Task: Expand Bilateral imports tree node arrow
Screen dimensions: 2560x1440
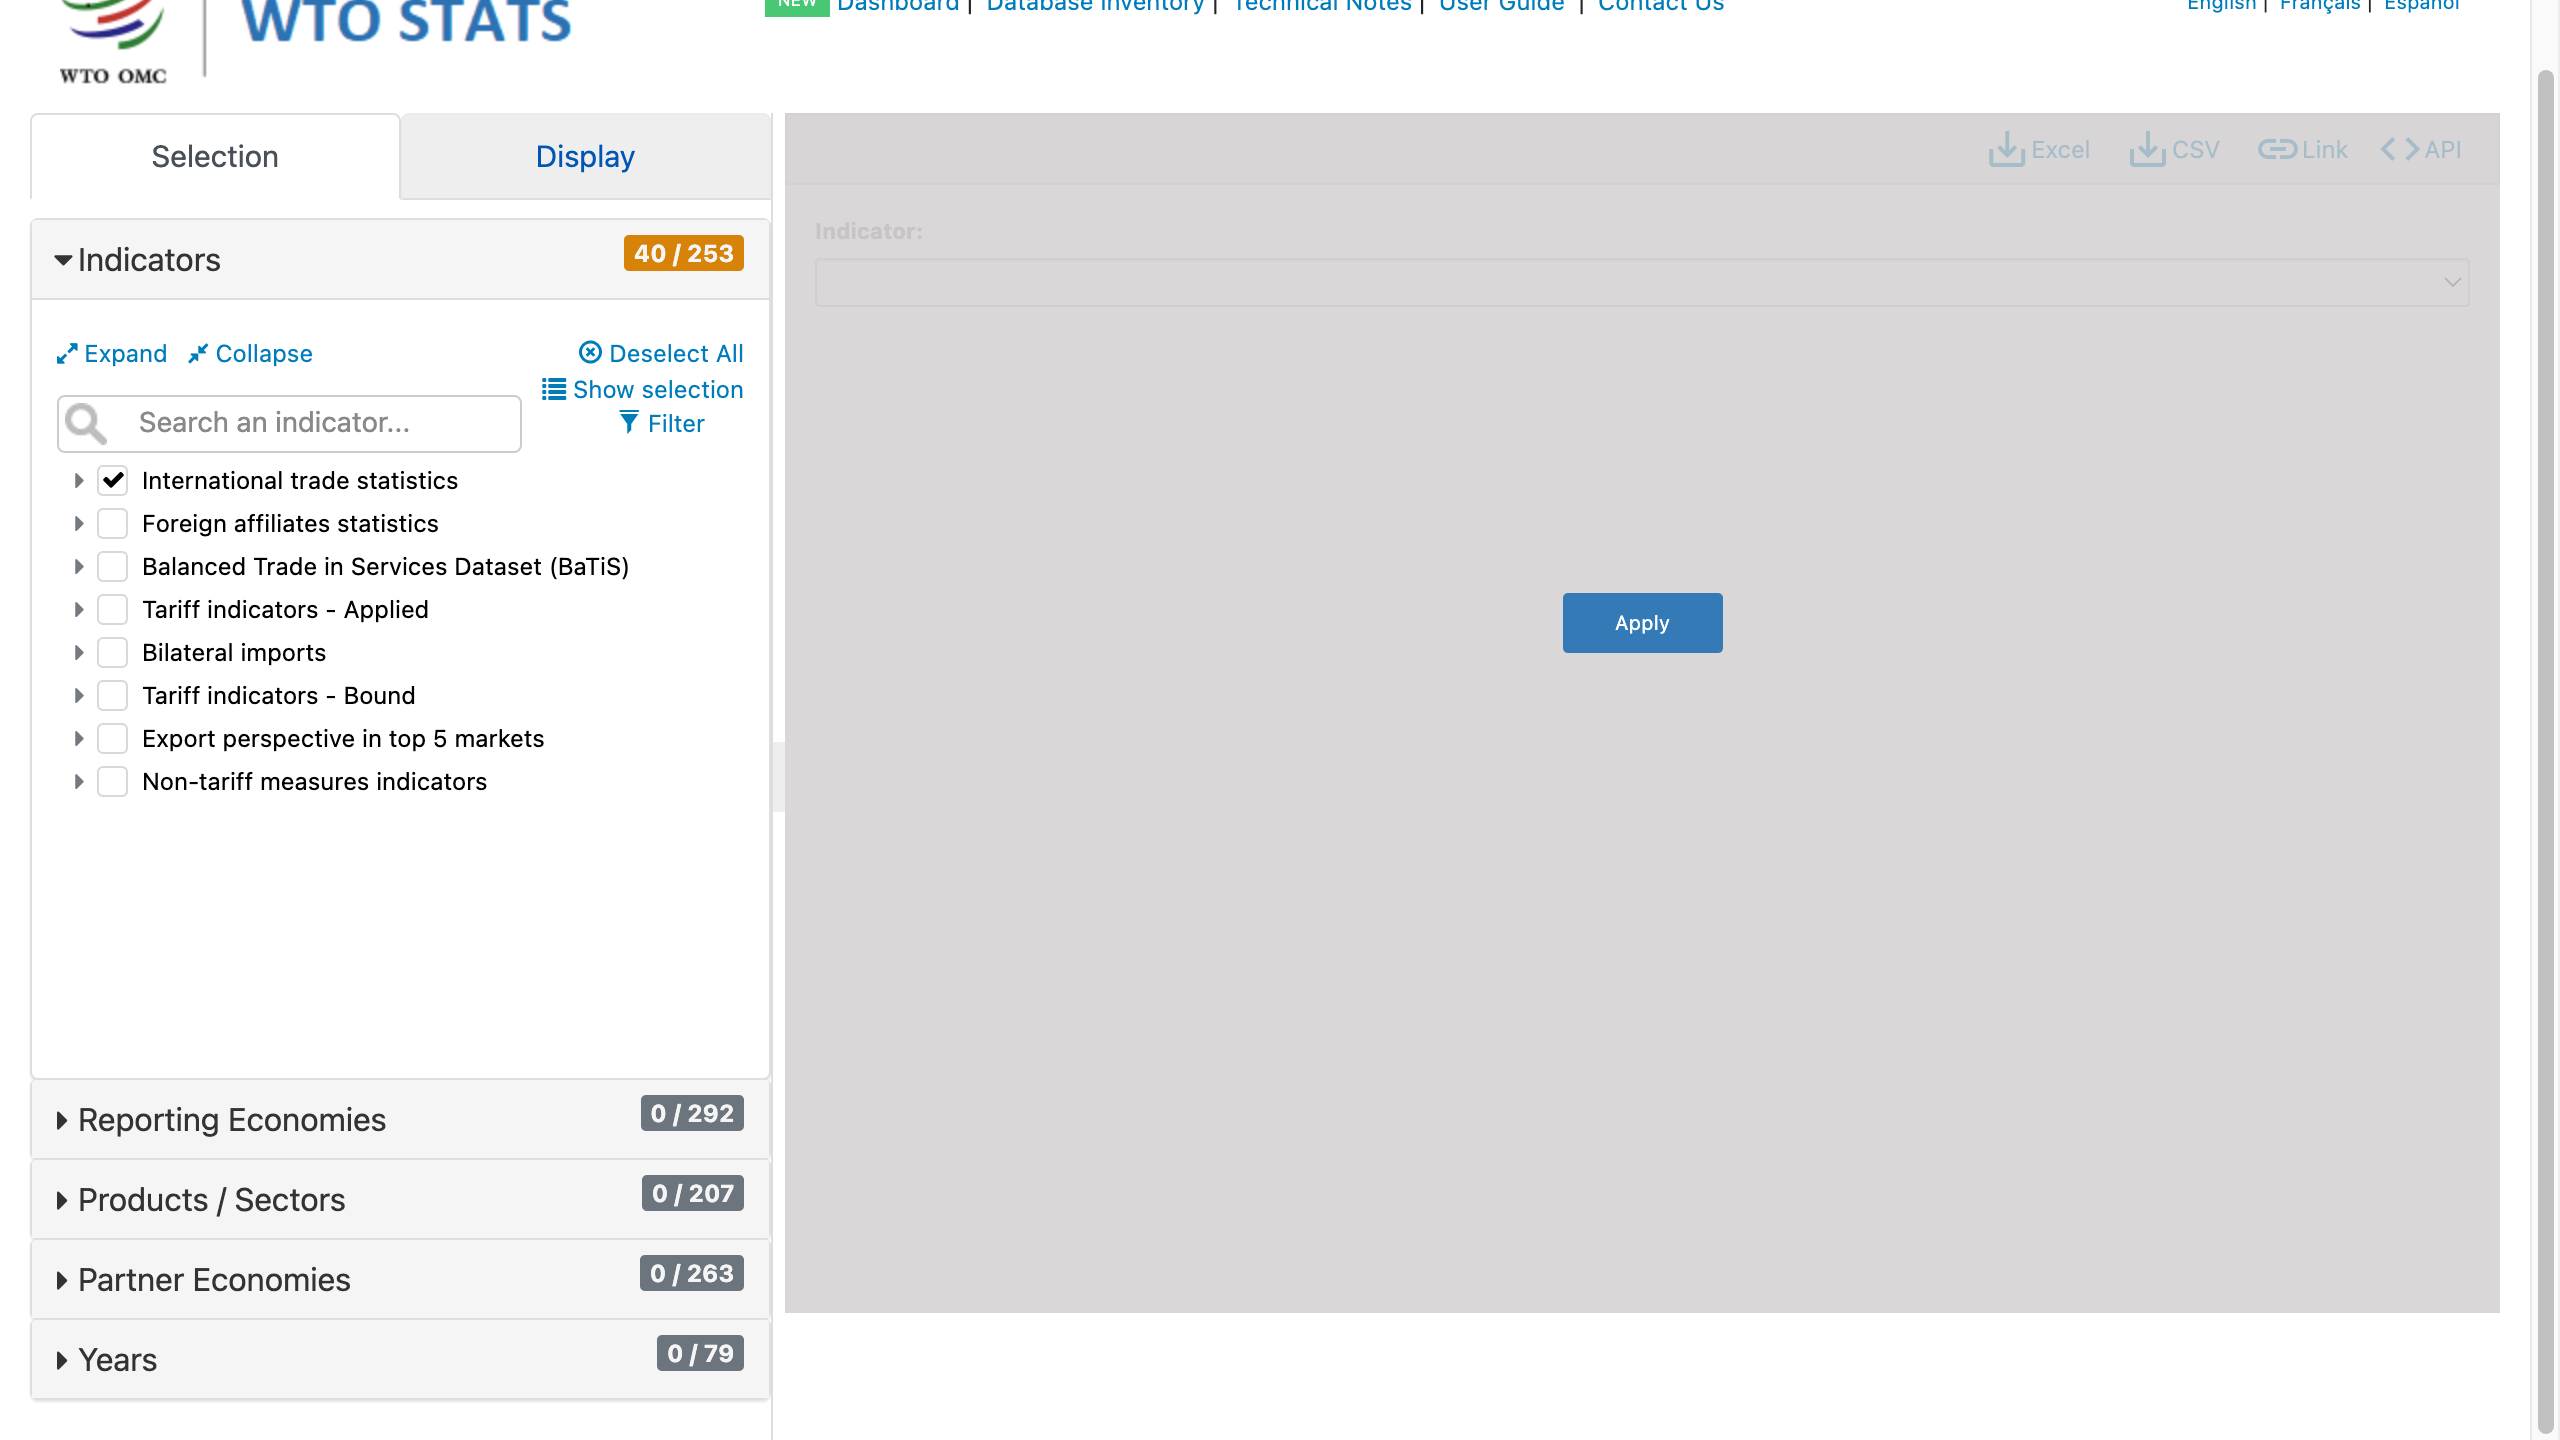Action: pos(79,653)
